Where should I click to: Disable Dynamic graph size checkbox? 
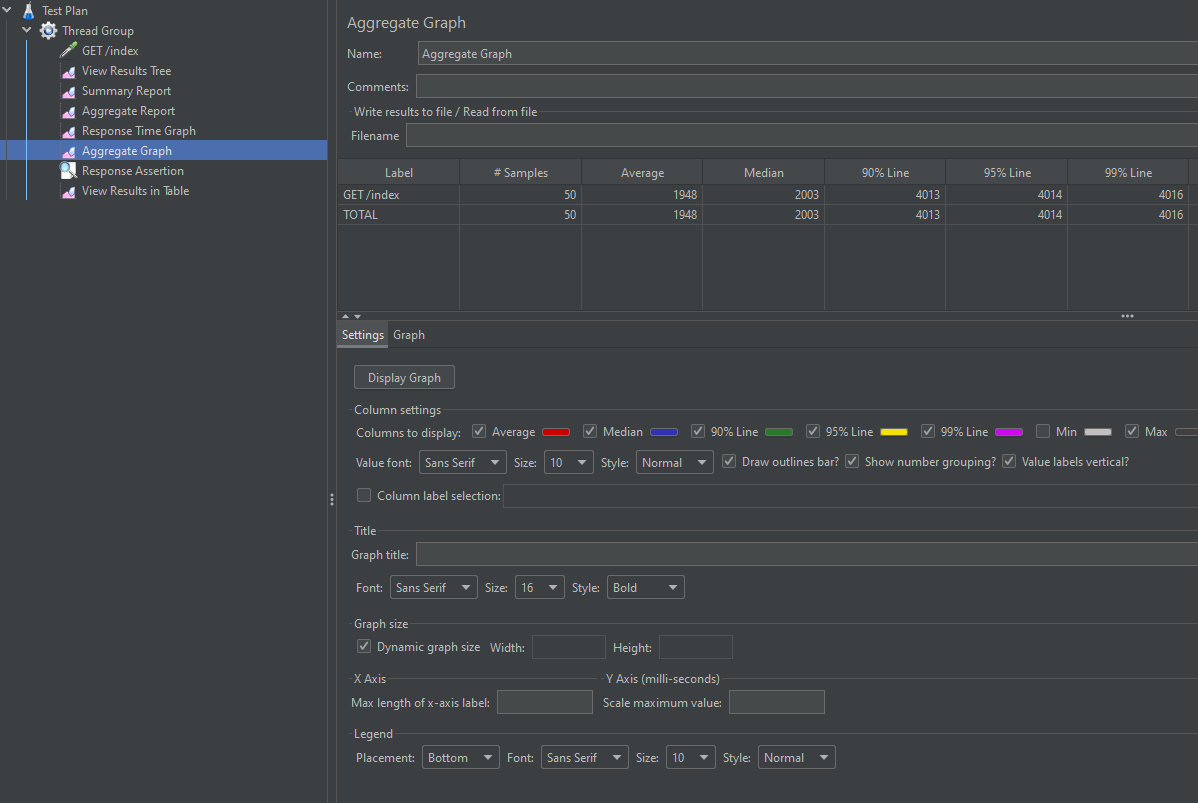pos(364,647)
